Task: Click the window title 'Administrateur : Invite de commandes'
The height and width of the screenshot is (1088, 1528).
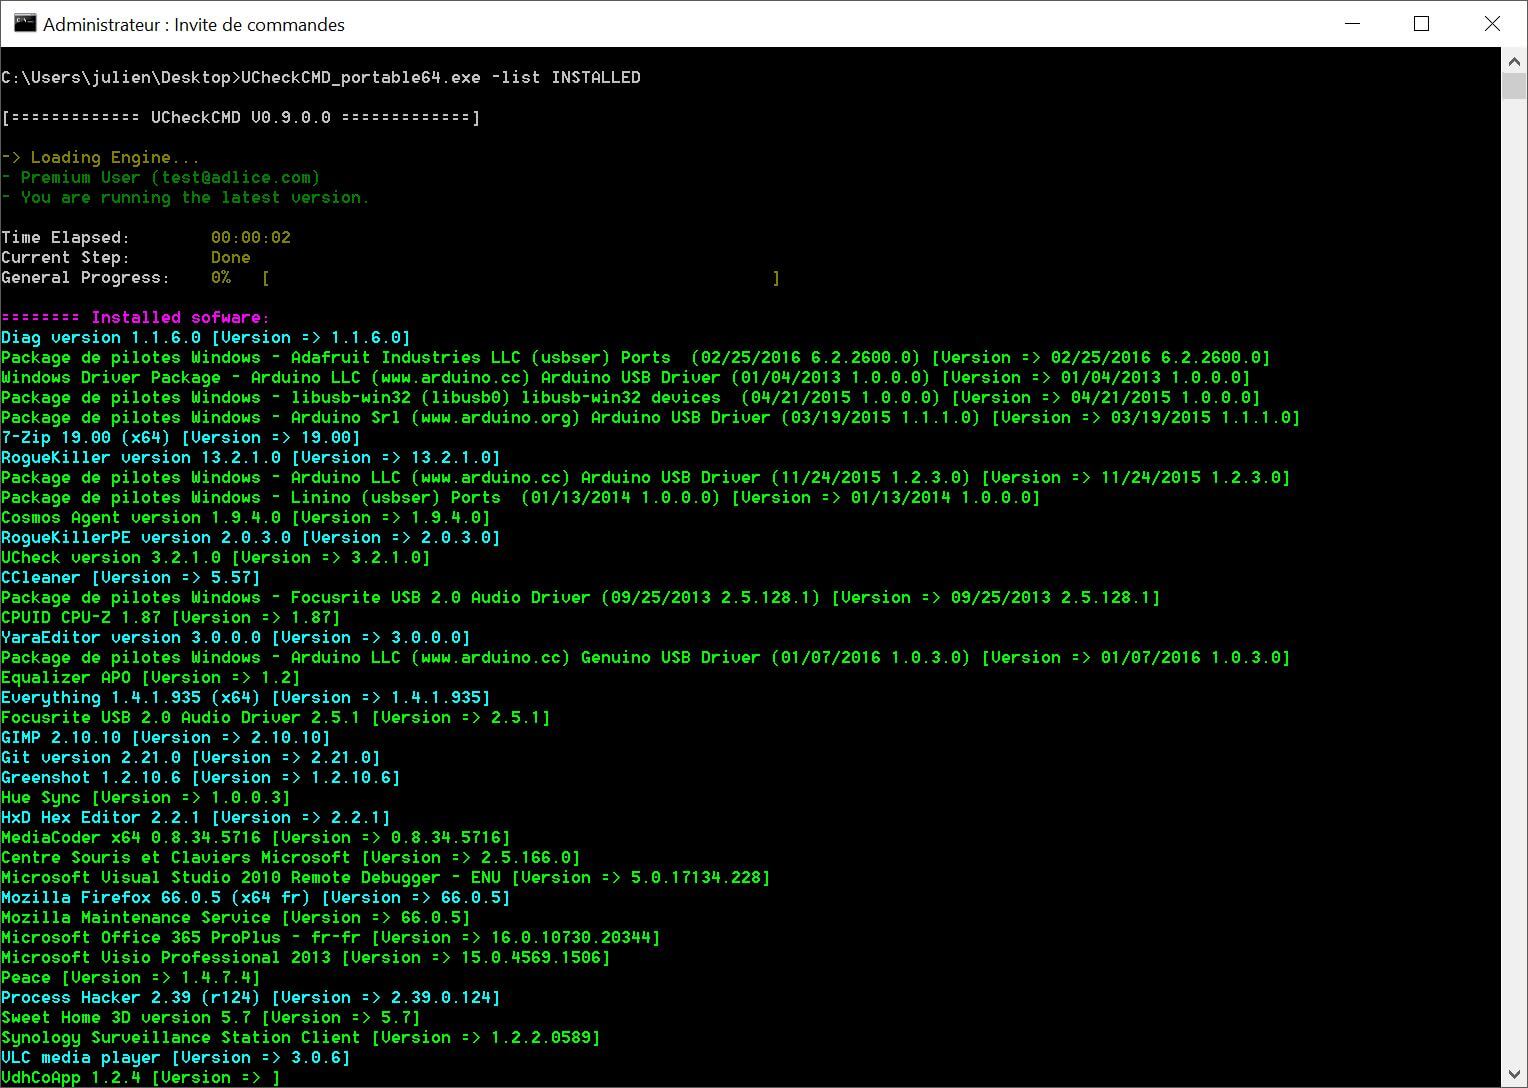Action: (x=194, y=25)
